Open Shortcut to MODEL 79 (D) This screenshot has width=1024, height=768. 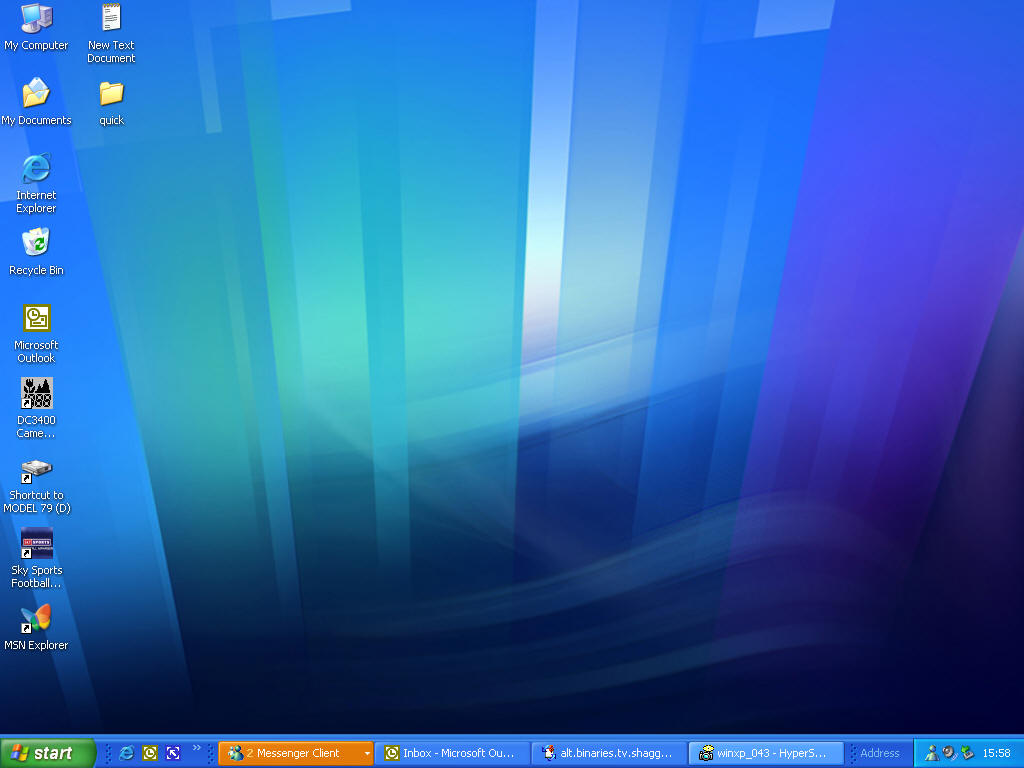[36, 470]
